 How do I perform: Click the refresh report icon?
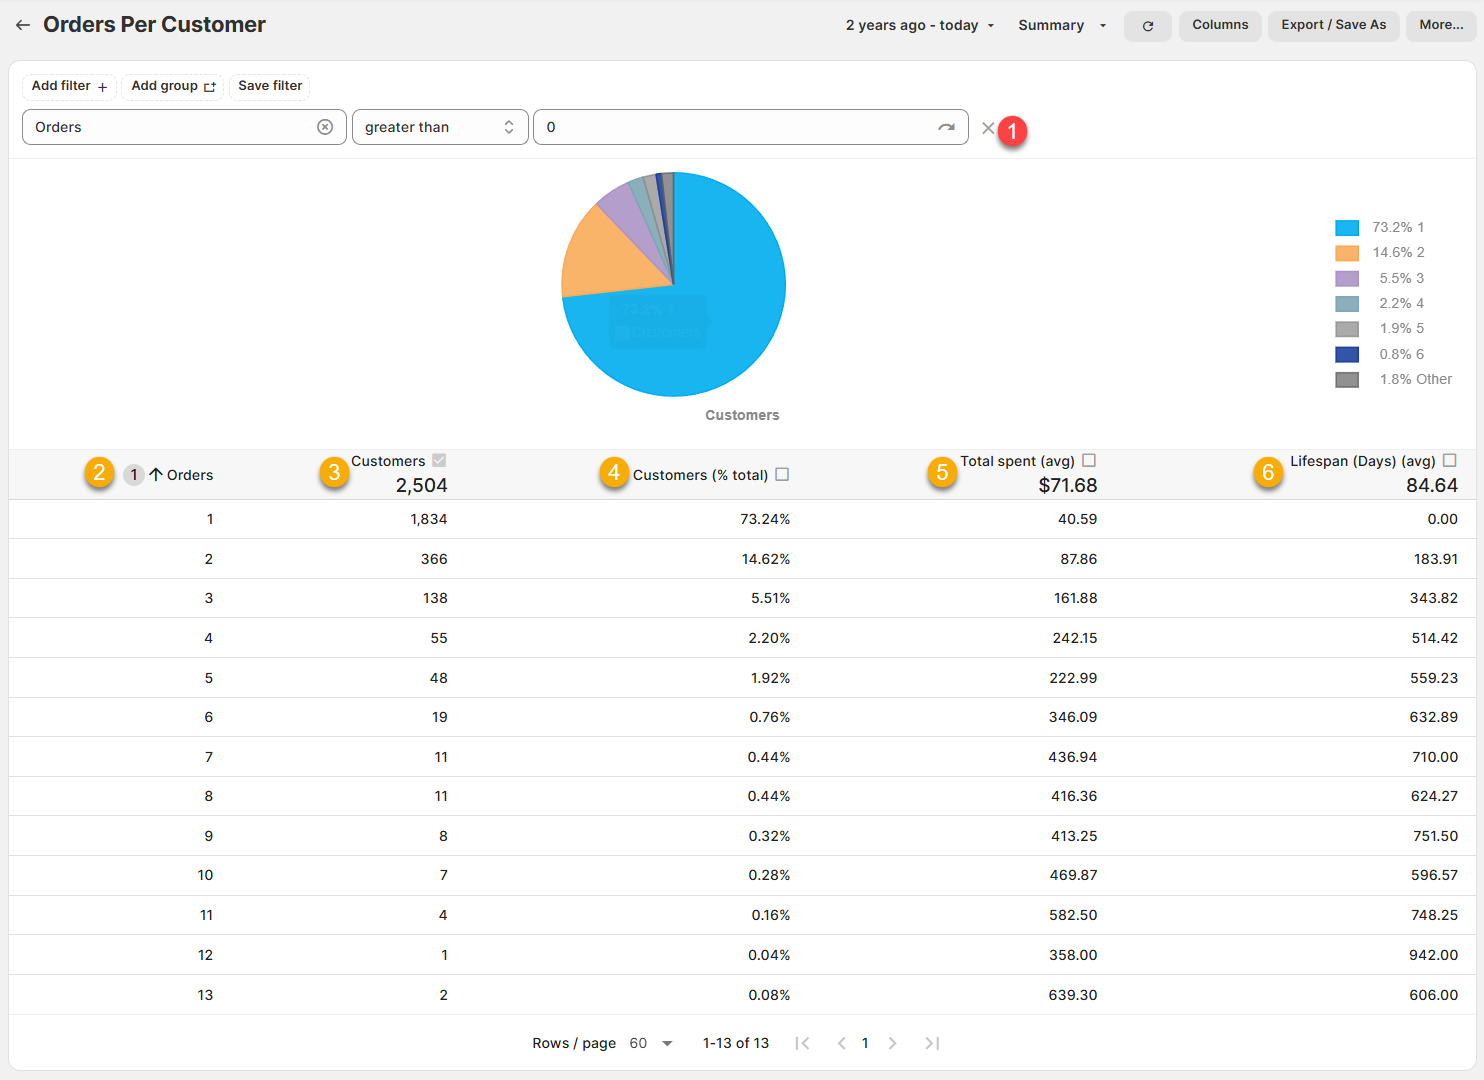click(x=1147, y=26)
